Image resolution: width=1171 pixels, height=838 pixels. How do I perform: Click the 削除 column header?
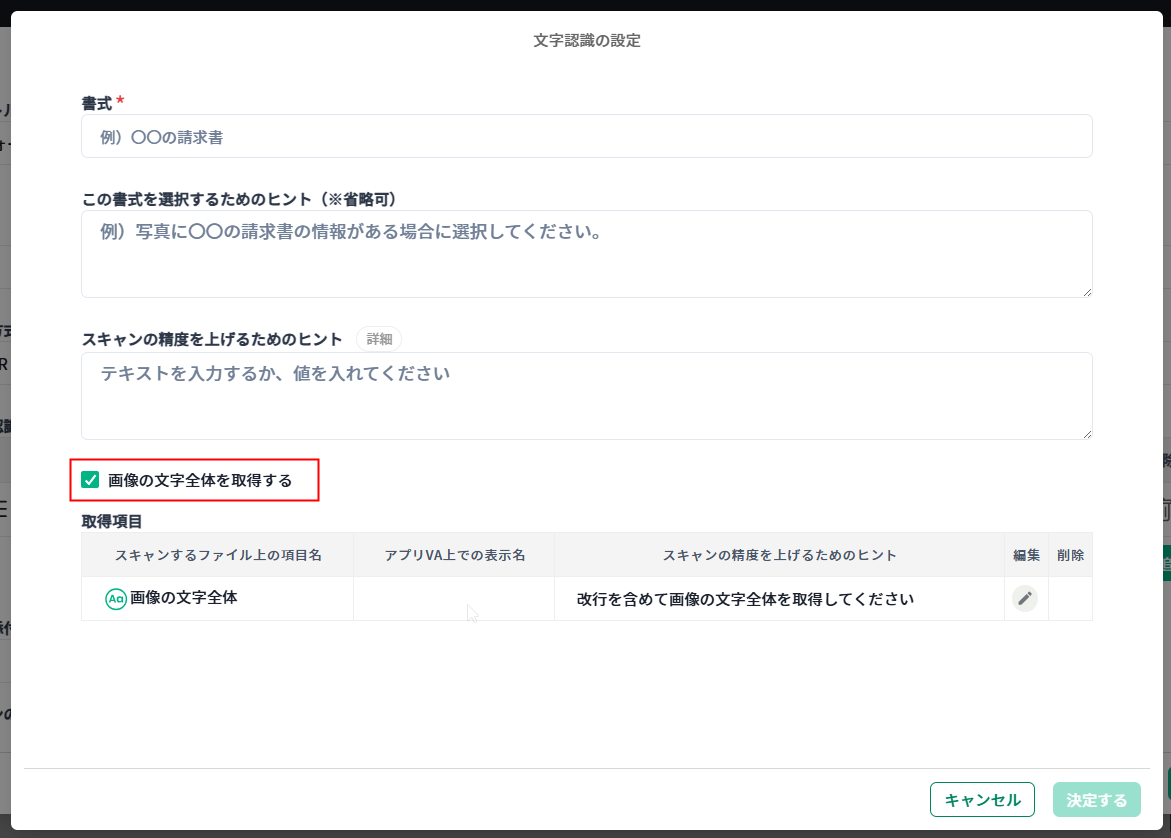click(x=1070, y=555)
